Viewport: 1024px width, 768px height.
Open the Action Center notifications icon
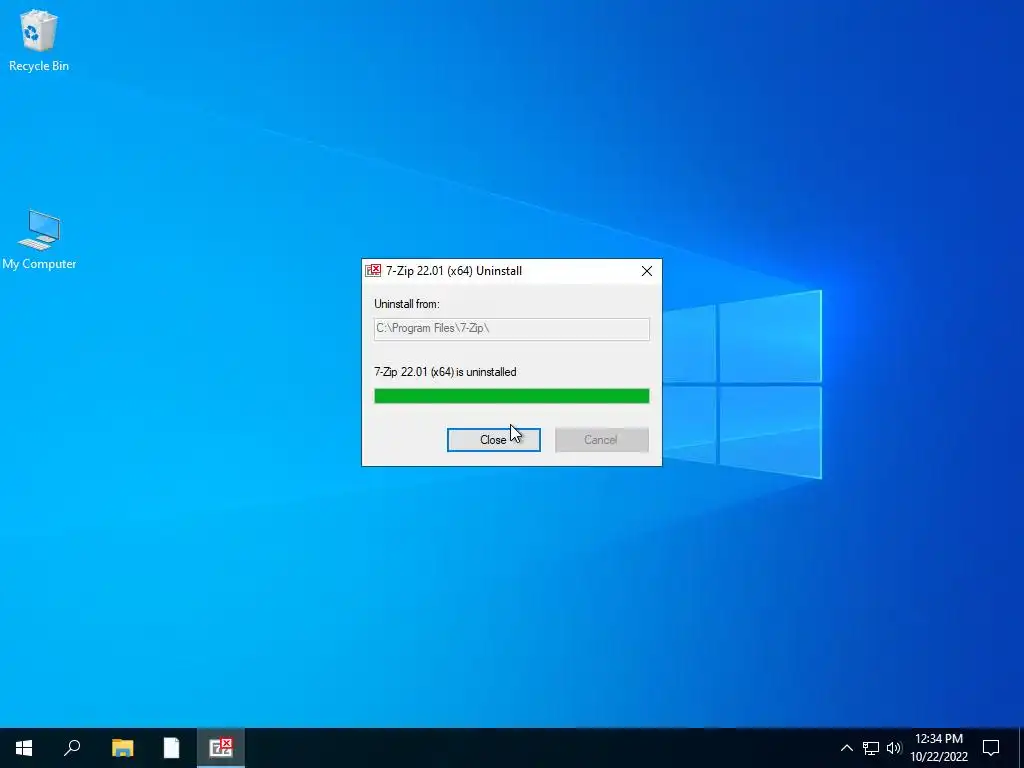click(991, 748)
